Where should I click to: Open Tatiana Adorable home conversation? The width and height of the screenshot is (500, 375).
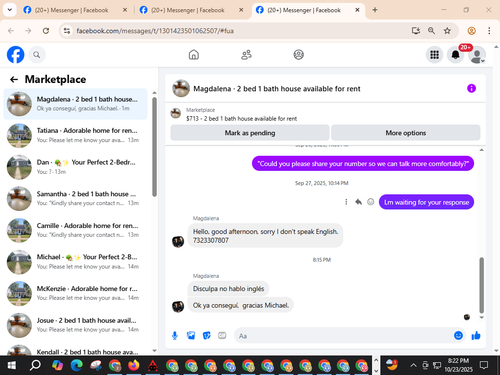coord(75,135)
